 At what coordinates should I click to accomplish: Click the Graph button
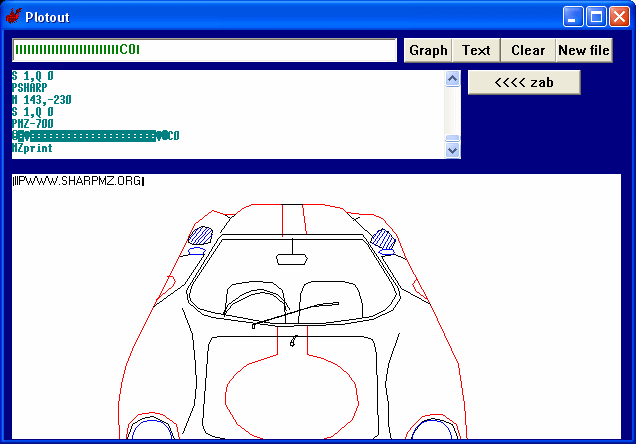[x=428, y=50]
